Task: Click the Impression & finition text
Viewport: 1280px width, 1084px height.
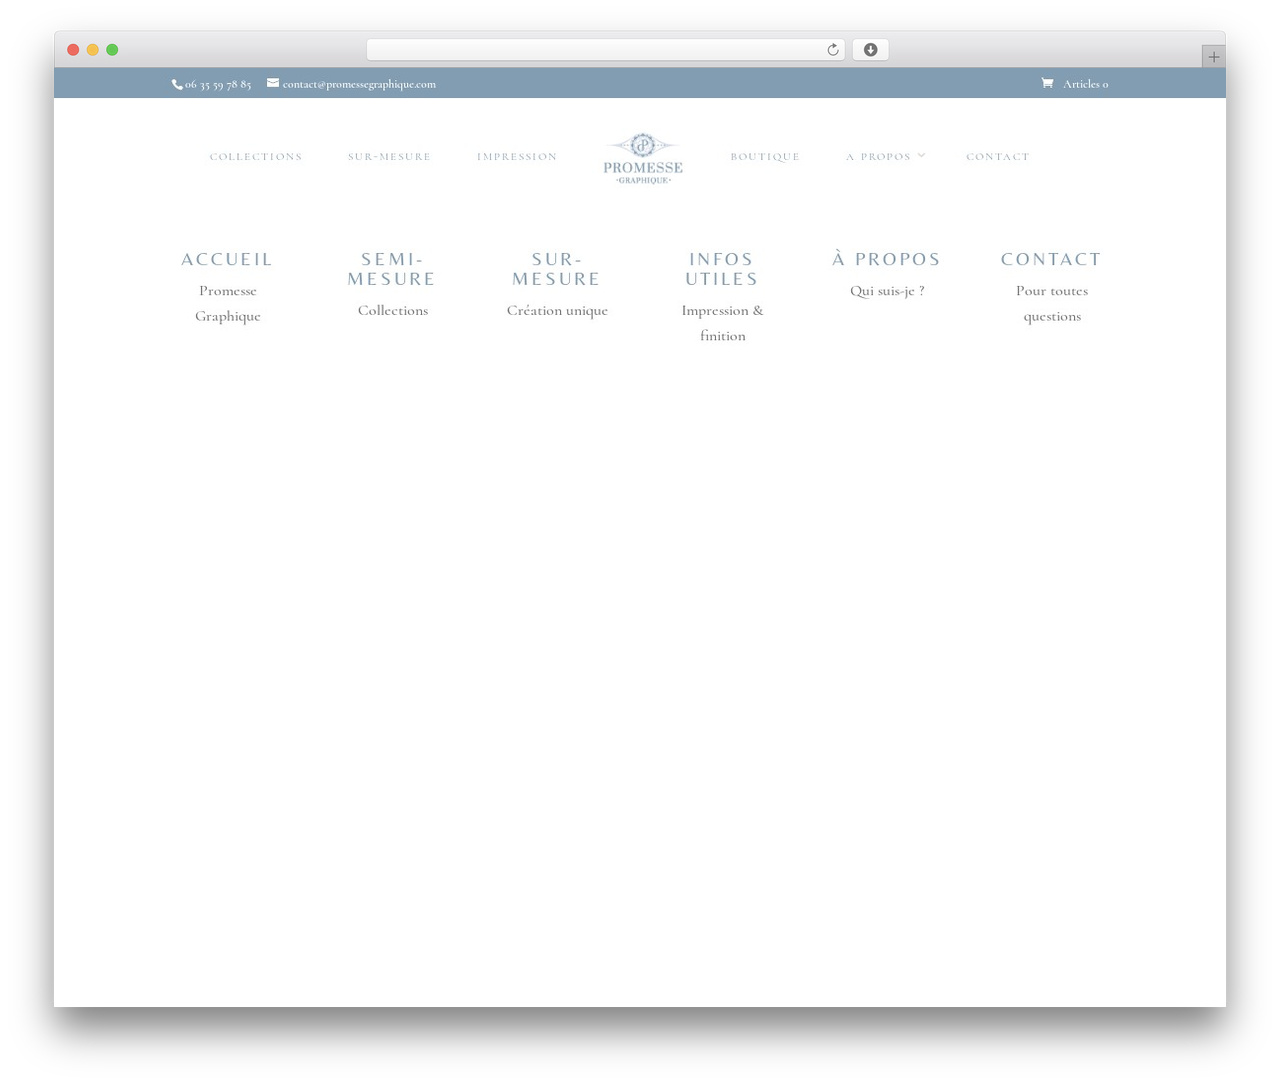Action: 722,323
